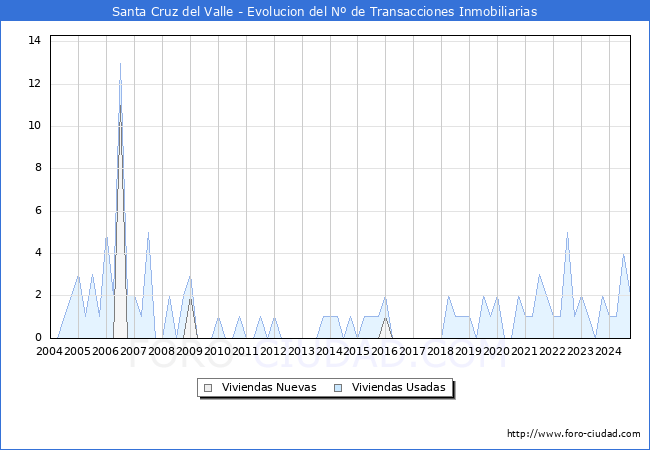The height and width of the screenshot is (450, 650).
Task: Click the chart title banner
Action: pos(325,12)
